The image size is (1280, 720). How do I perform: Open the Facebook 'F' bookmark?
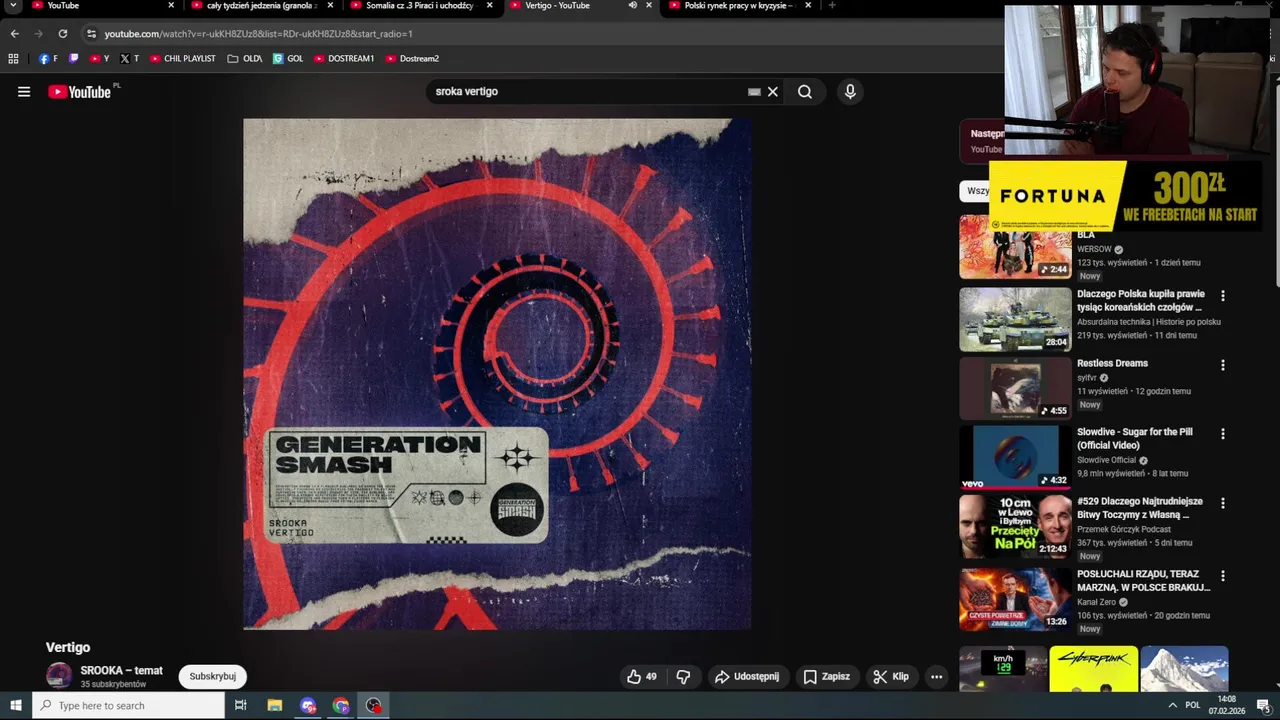(x=48, y=59)
